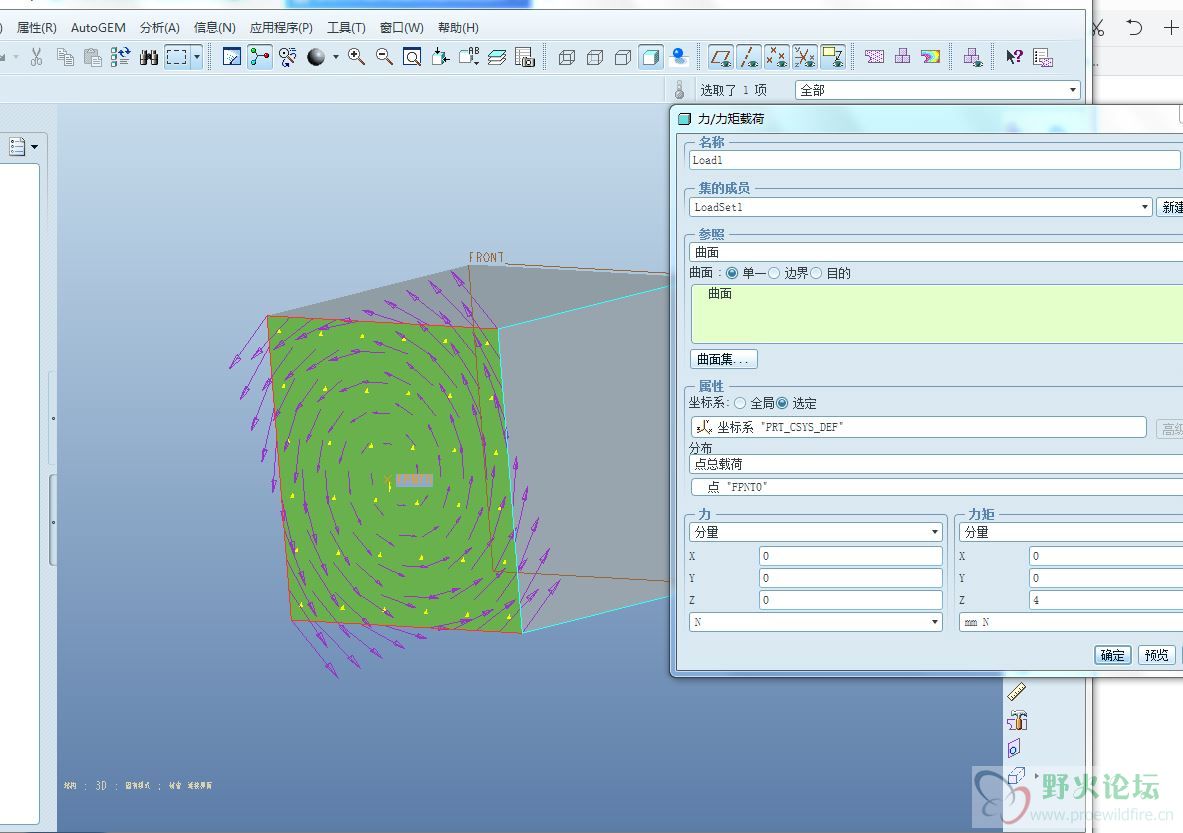Select the 边界 surface radio option

click(x=774, y=273)
